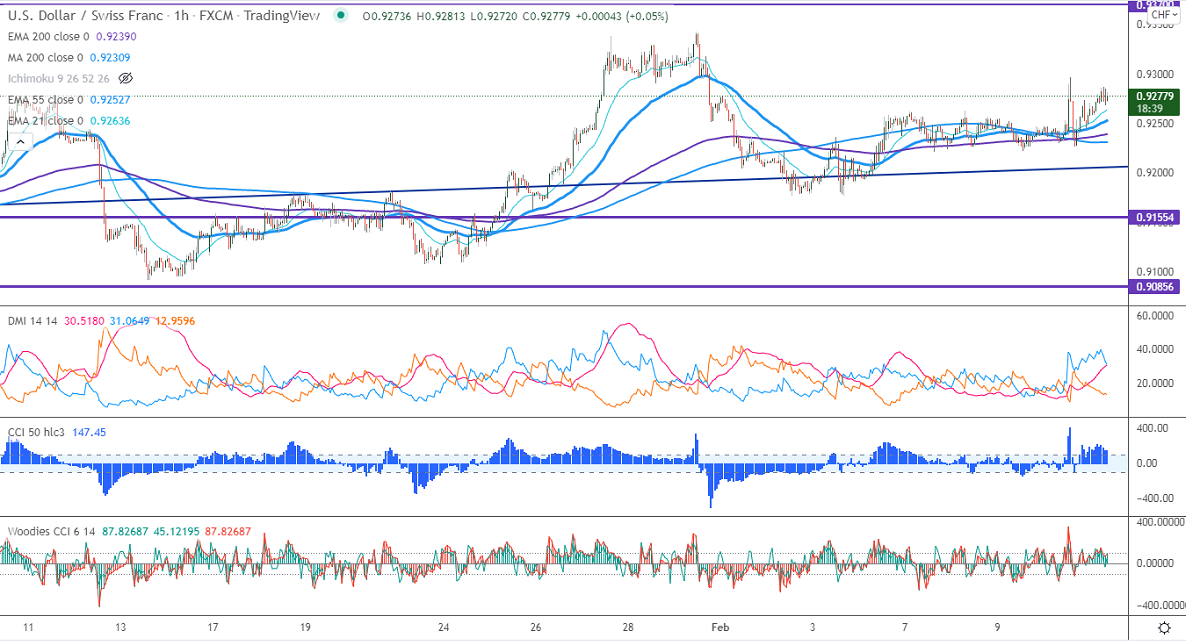
Task: Click the 0.93000 price axis label
Action: (x=1155, y=74)
